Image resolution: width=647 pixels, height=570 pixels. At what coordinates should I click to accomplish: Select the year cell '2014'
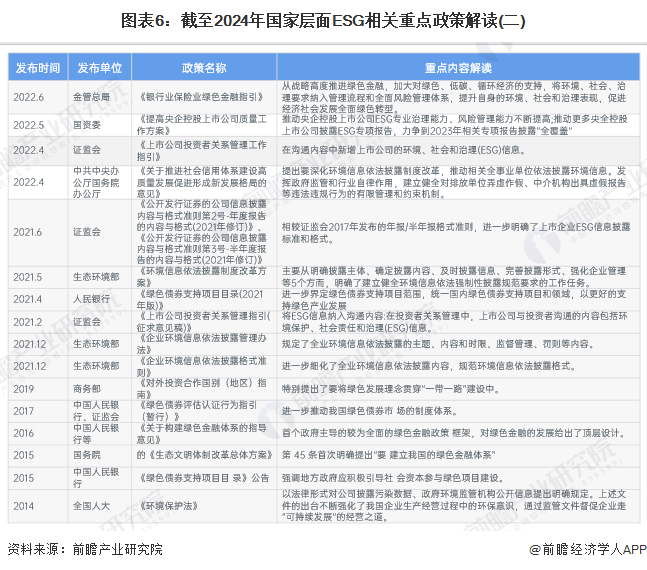24,506
